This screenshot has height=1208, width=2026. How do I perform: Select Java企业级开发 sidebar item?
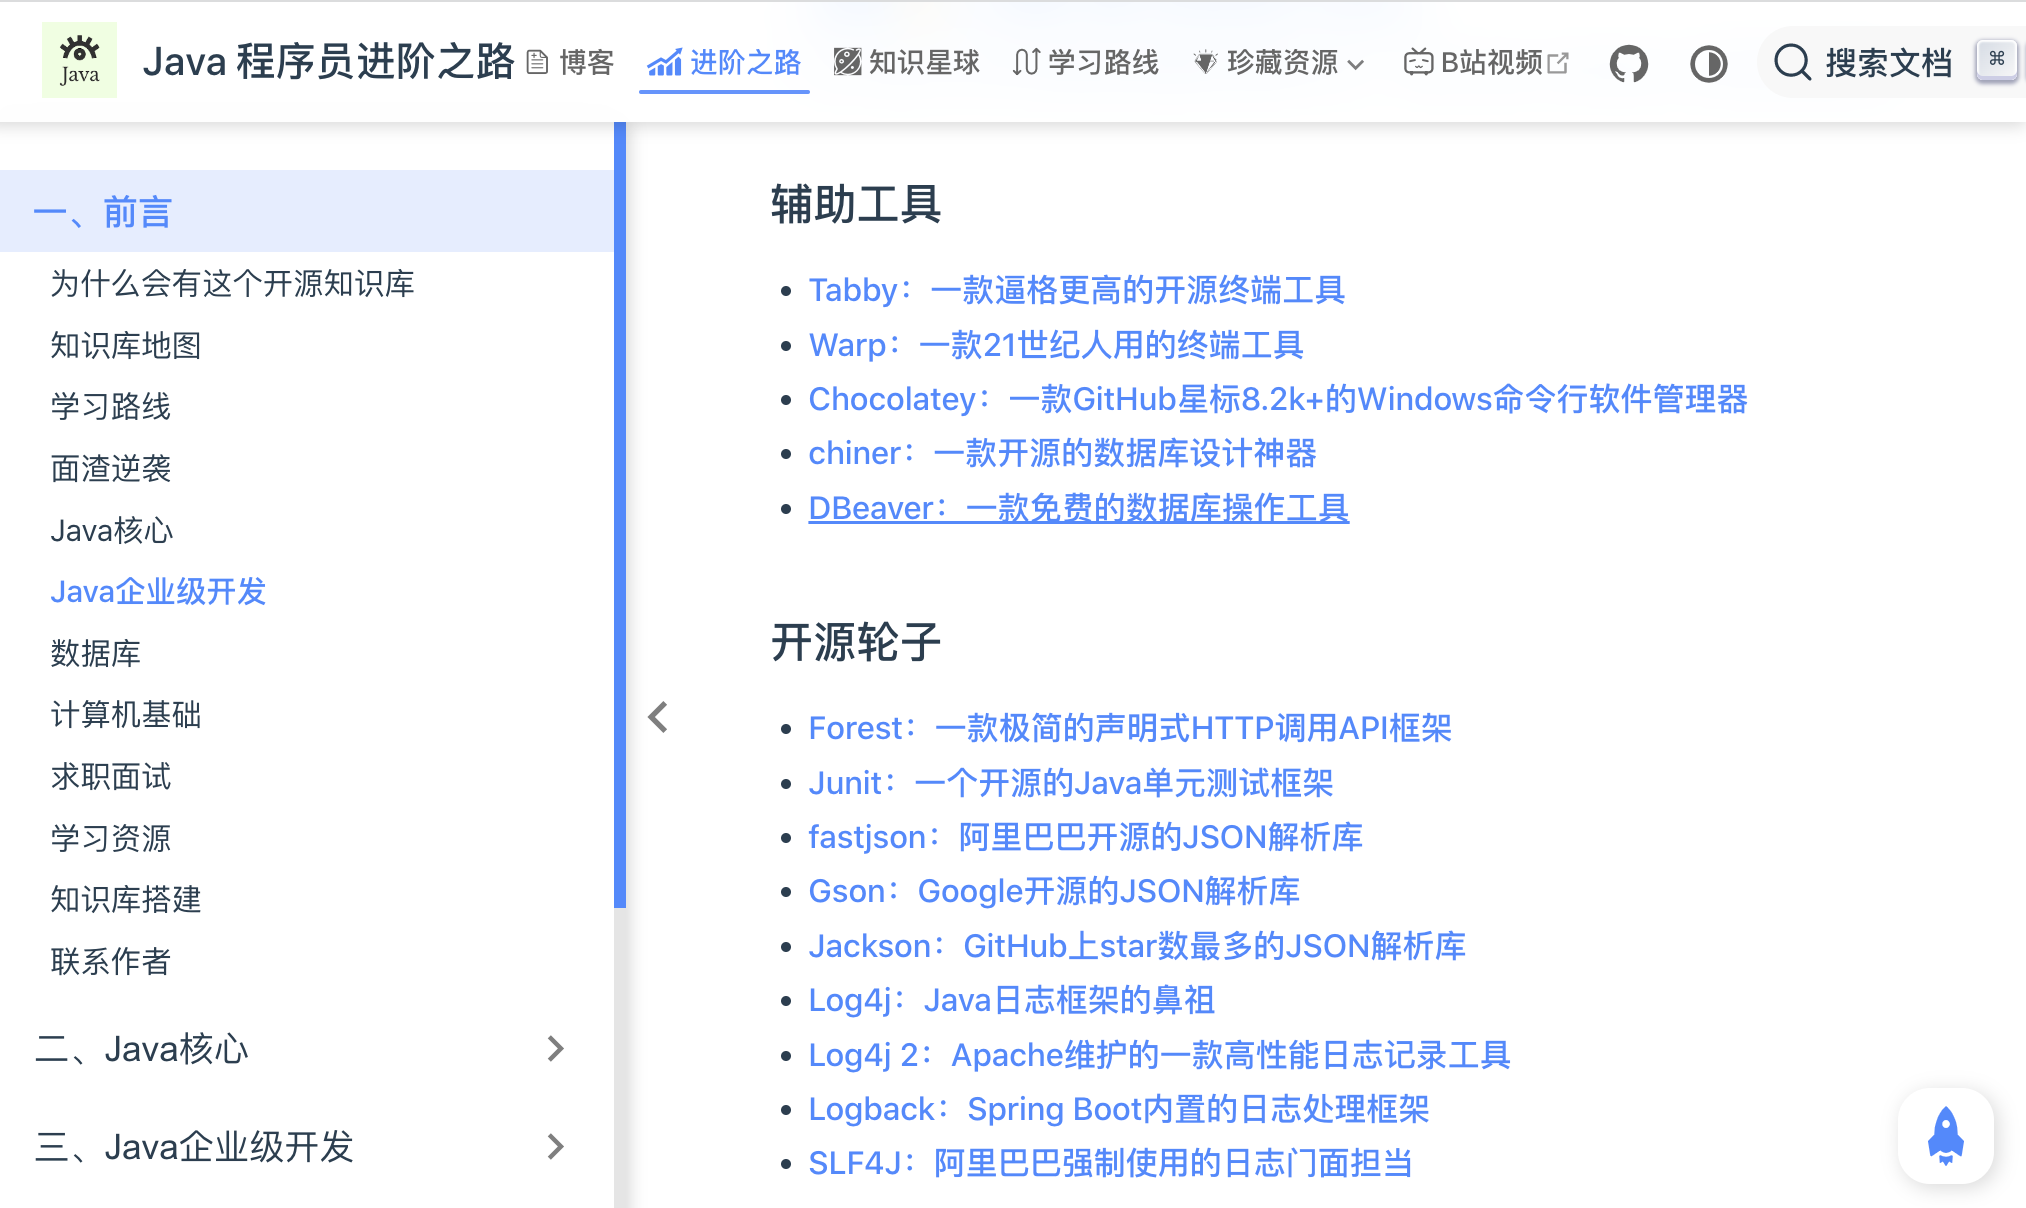[x=158, y=591]
